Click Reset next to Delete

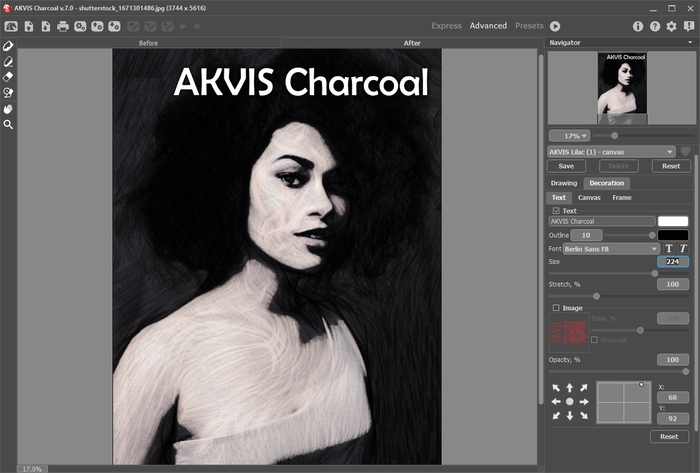point(671,166)
